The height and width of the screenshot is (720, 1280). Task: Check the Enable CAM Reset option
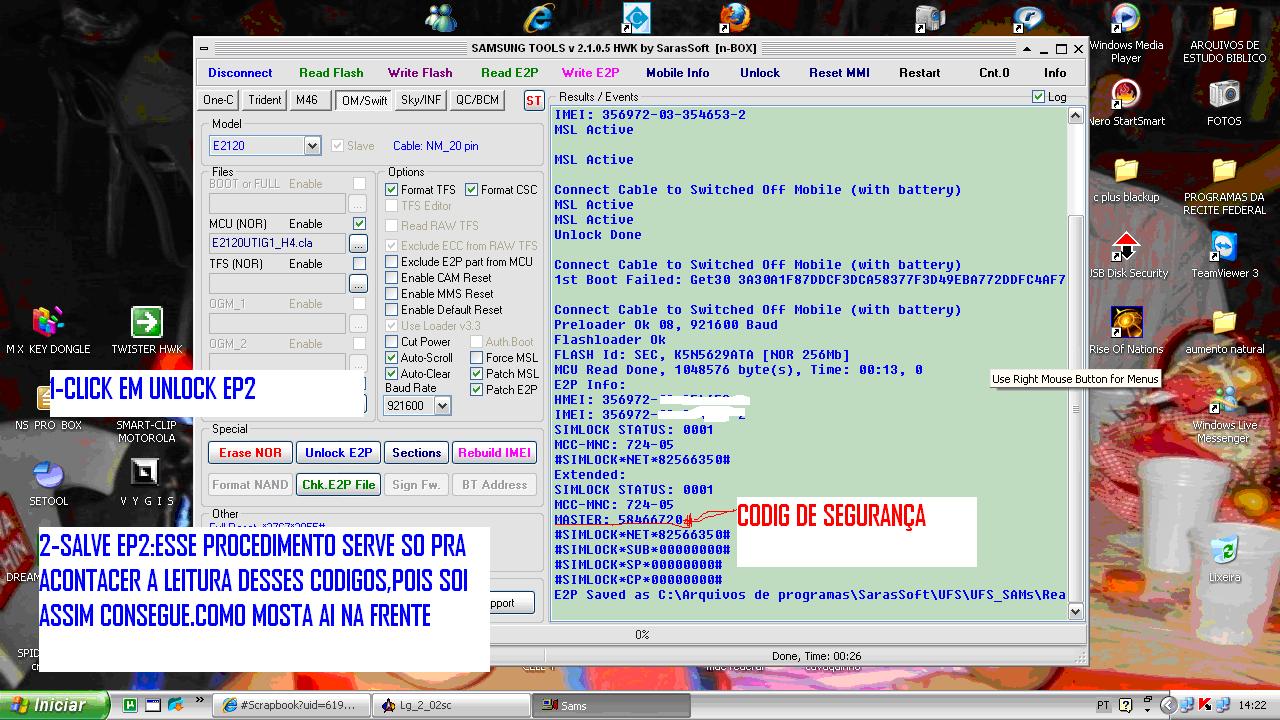391,278
